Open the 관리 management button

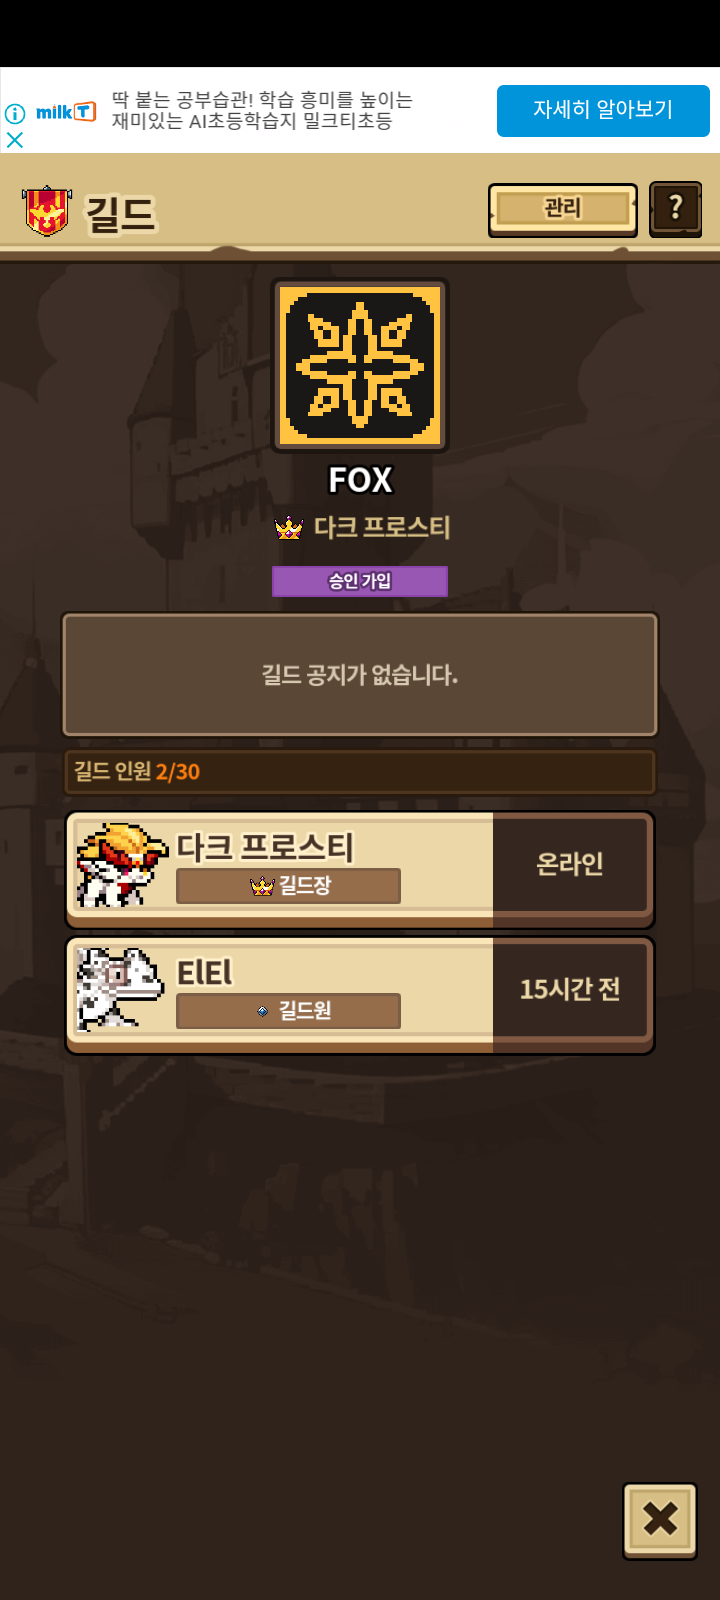[x=562, y=209]
